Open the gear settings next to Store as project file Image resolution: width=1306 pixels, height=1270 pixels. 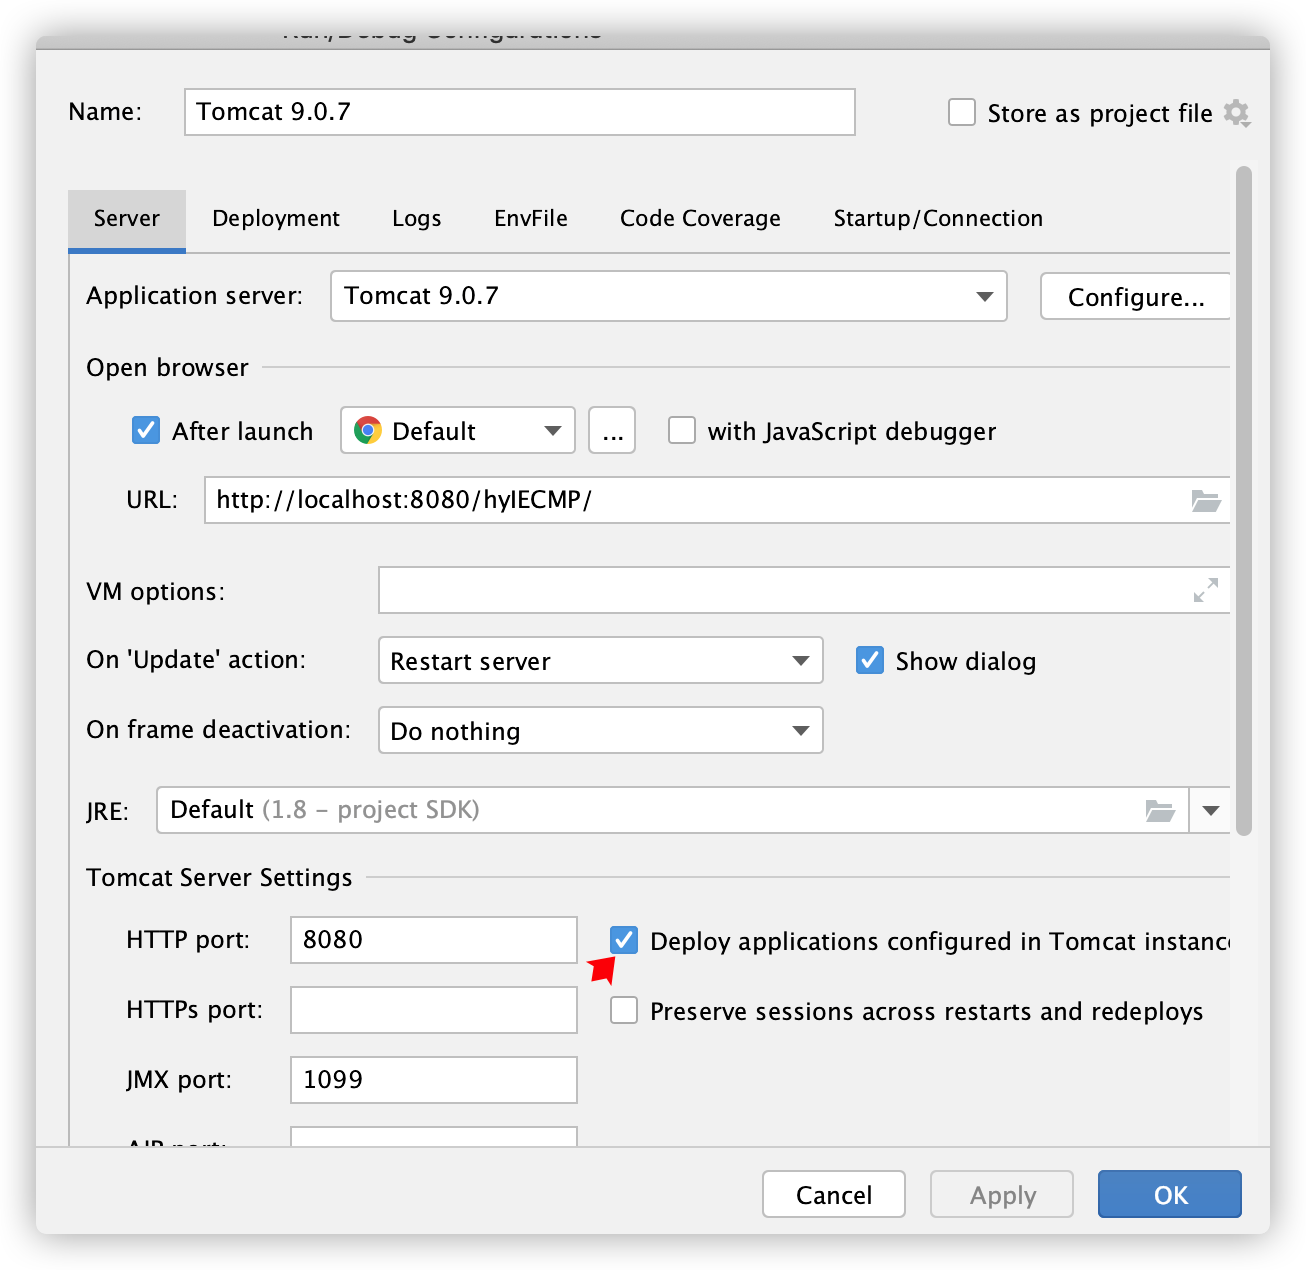[x=1237, y=113]
